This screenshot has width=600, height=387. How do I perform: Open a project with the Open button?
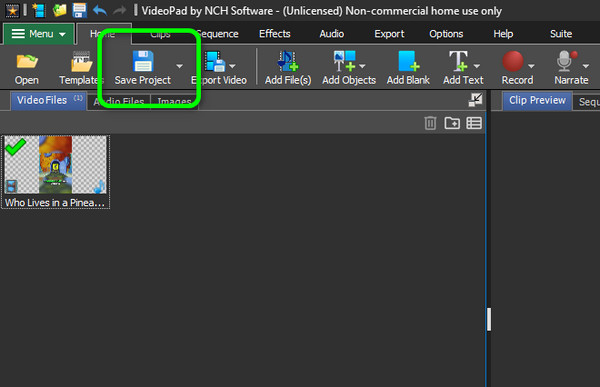tap(27, 69)
